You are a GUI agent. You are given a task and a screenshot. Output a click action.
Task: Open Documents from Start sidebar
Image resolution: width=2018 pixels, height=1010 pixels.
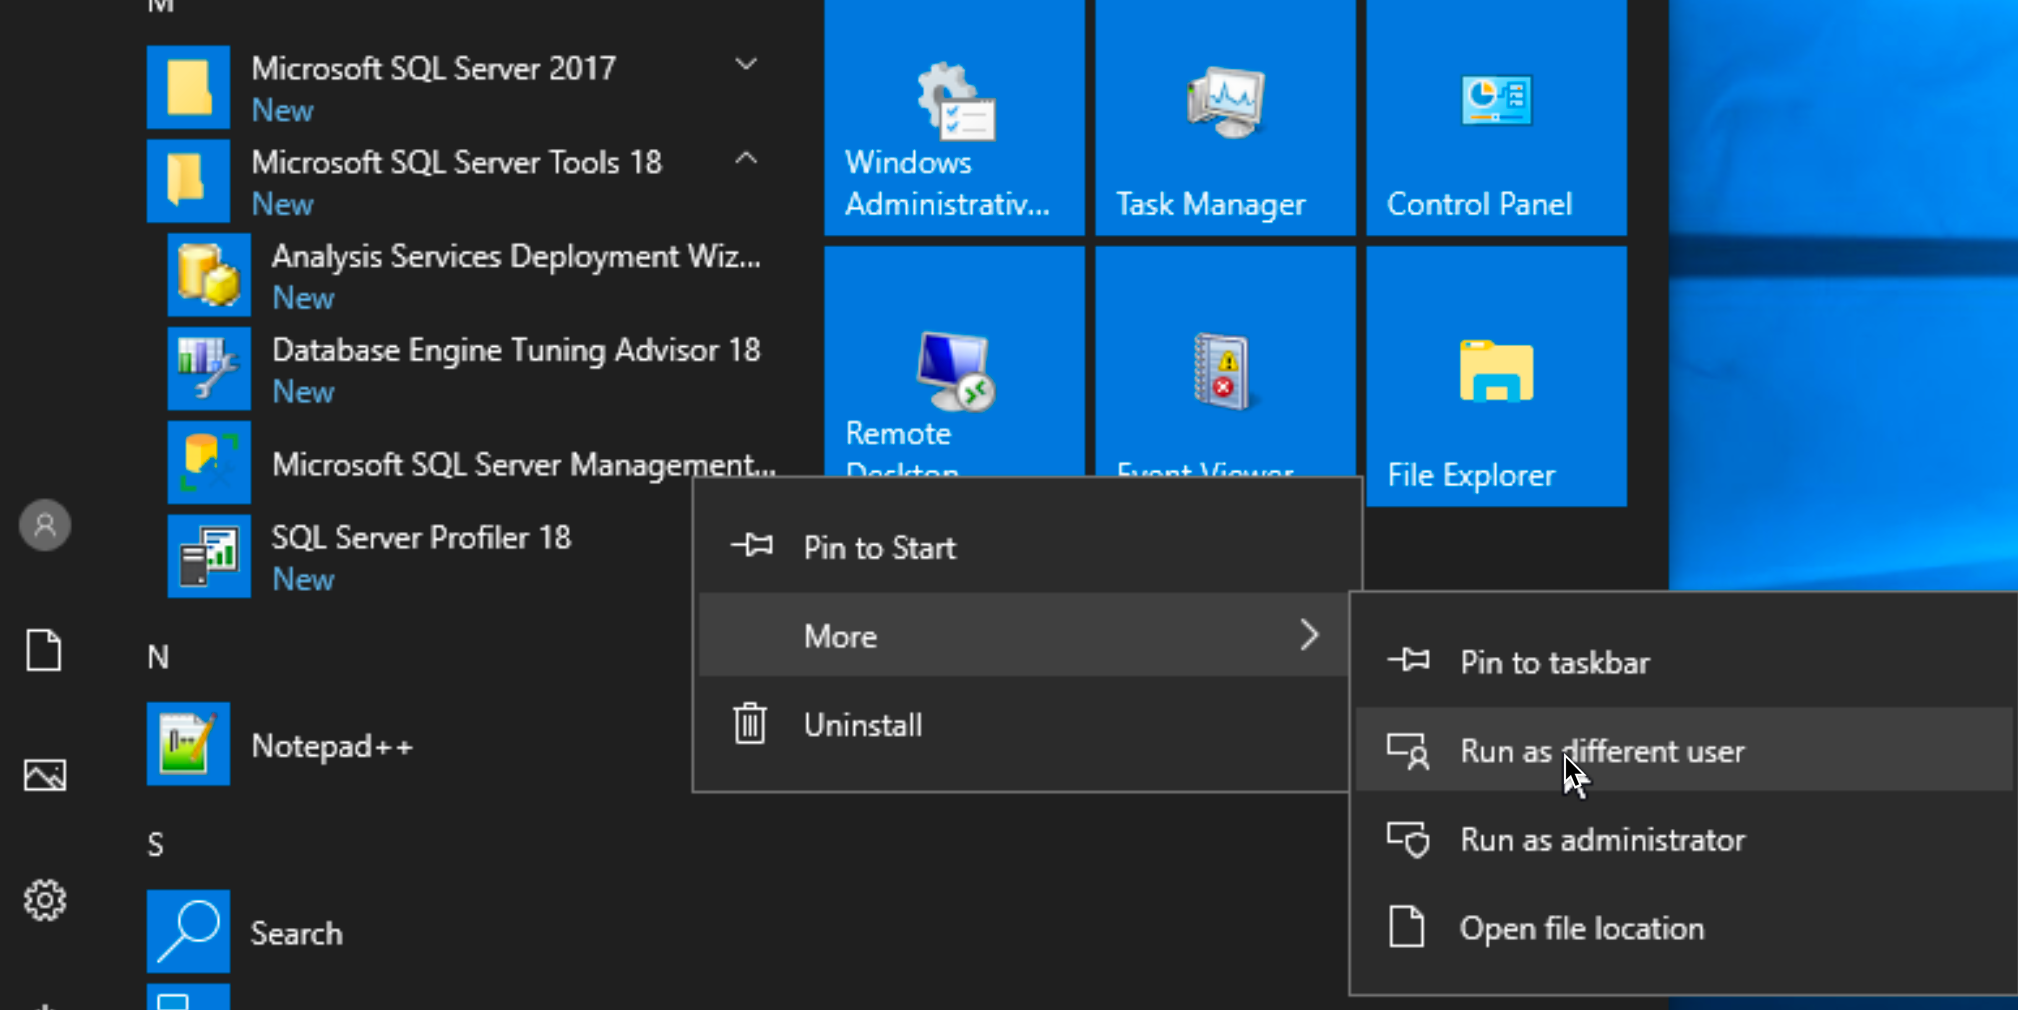44,650
